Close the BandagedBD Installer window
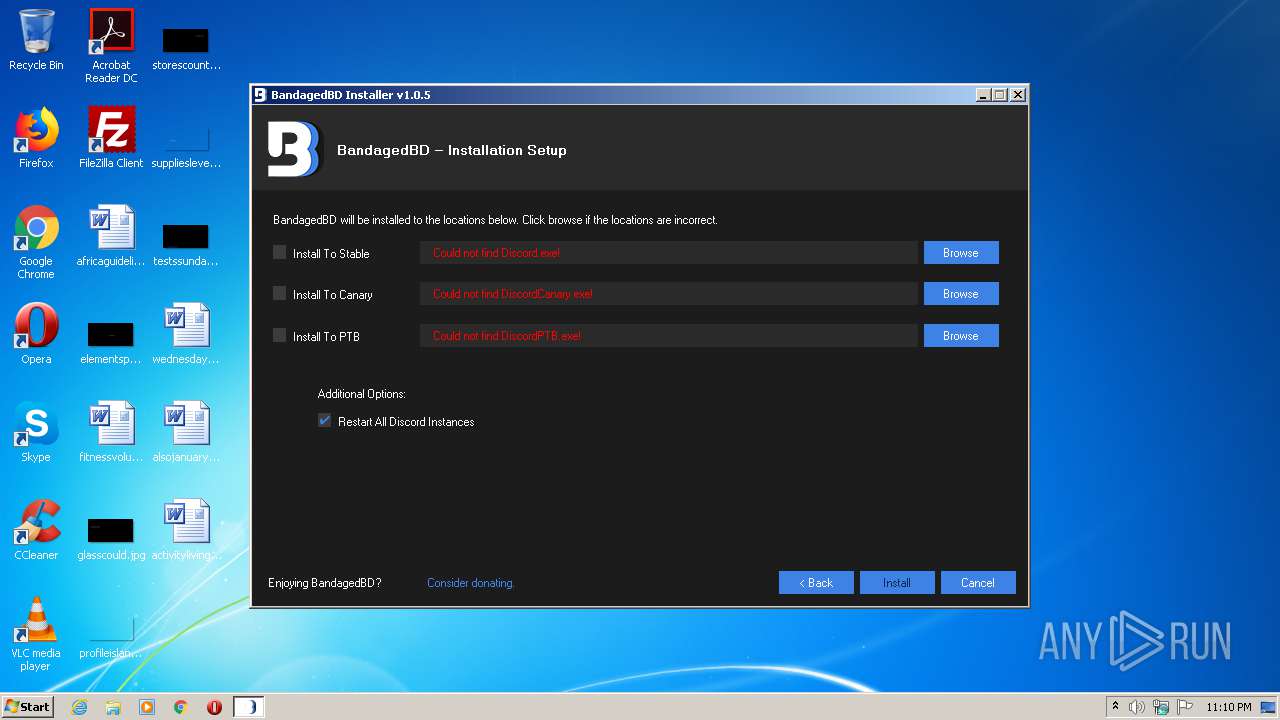Image resolution: width=1280 pixels, height=720 pixels. click(1017, 95)
